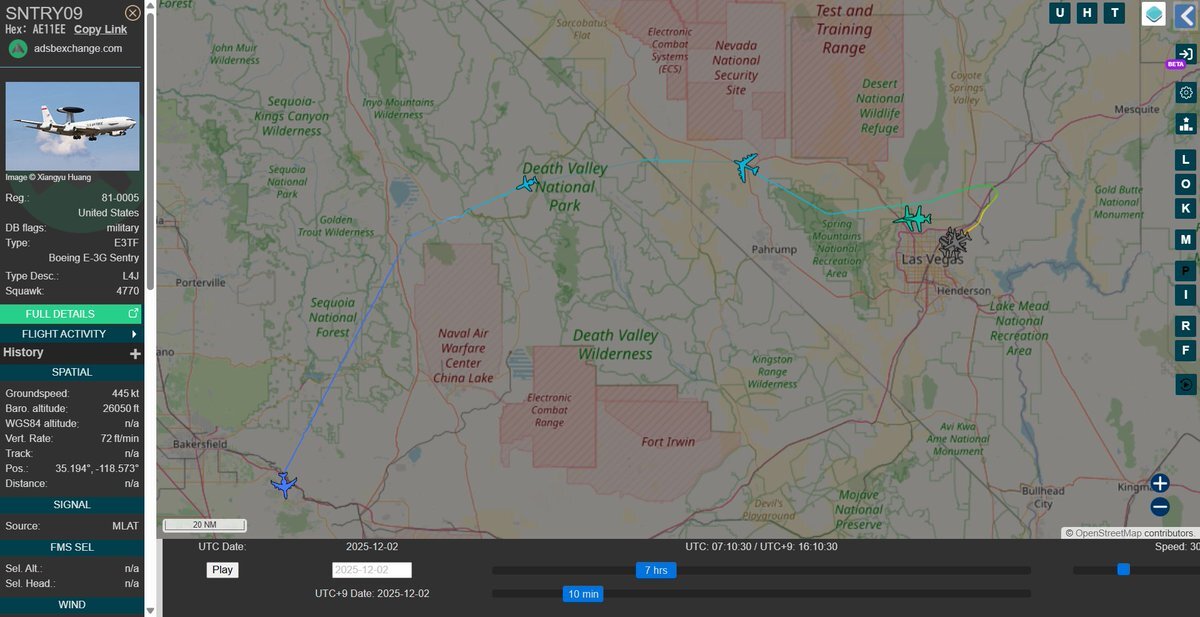Expand the FLIGHT ACTIVITY section
This screenshot has height=617, width=1200.
click(x=70, y=334)
